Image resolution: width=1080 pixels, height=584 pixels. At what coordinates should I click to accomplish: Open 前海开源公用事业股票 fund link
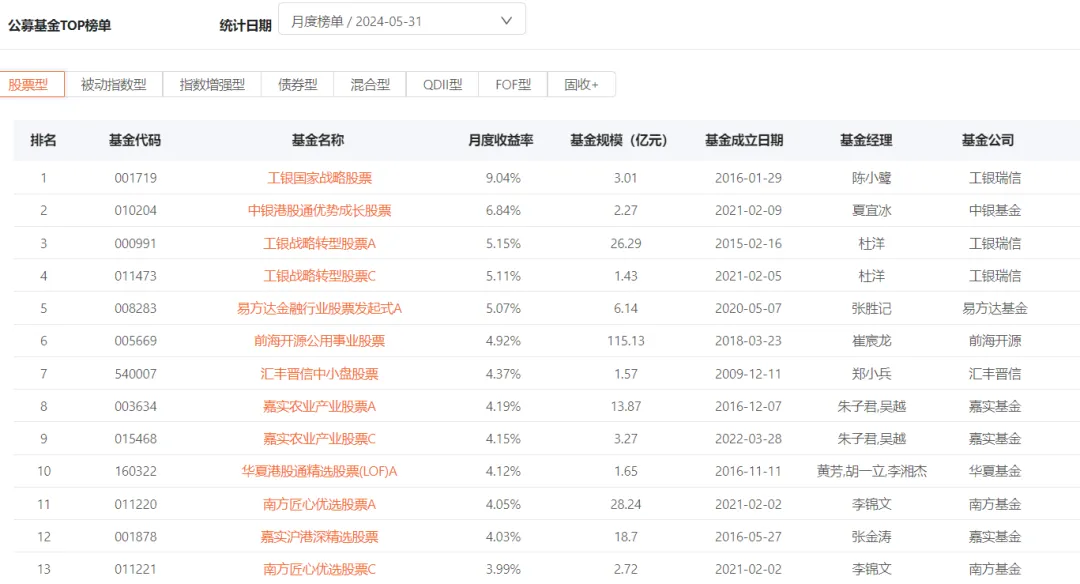coord(322,340)
